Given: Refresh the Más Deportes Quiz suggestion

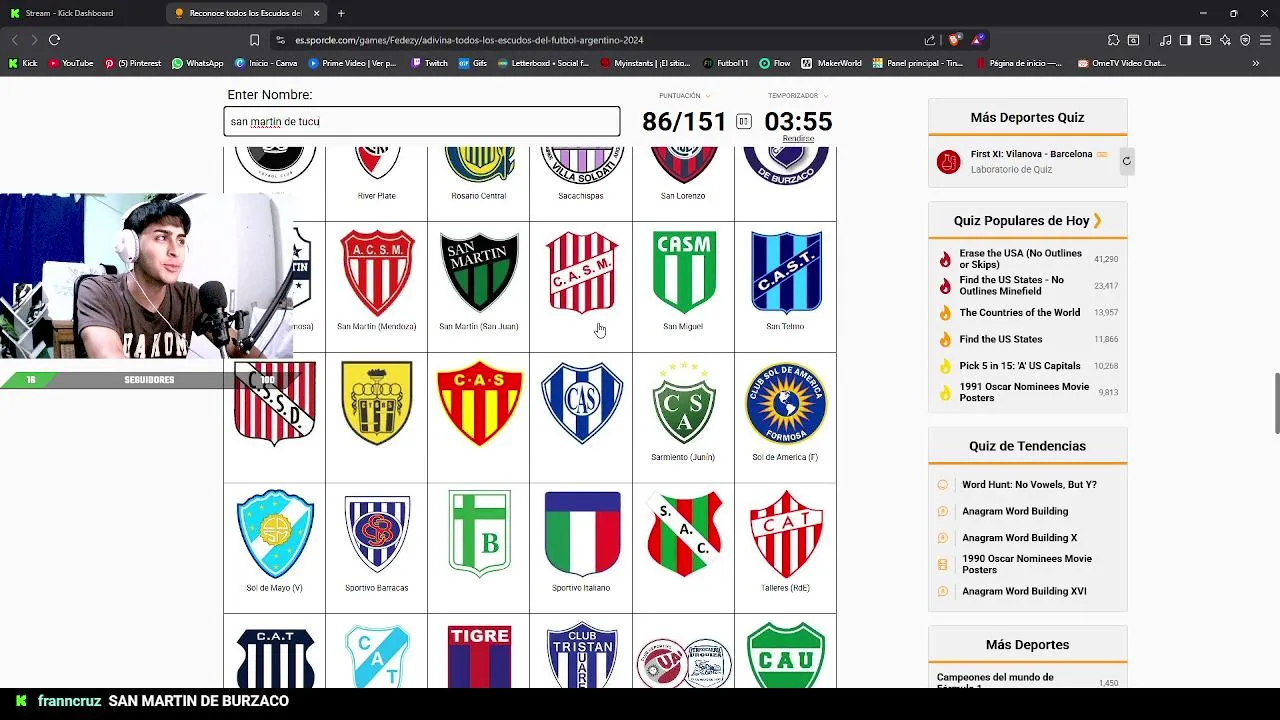Looking at the screenshot, I should point(1126,161).
